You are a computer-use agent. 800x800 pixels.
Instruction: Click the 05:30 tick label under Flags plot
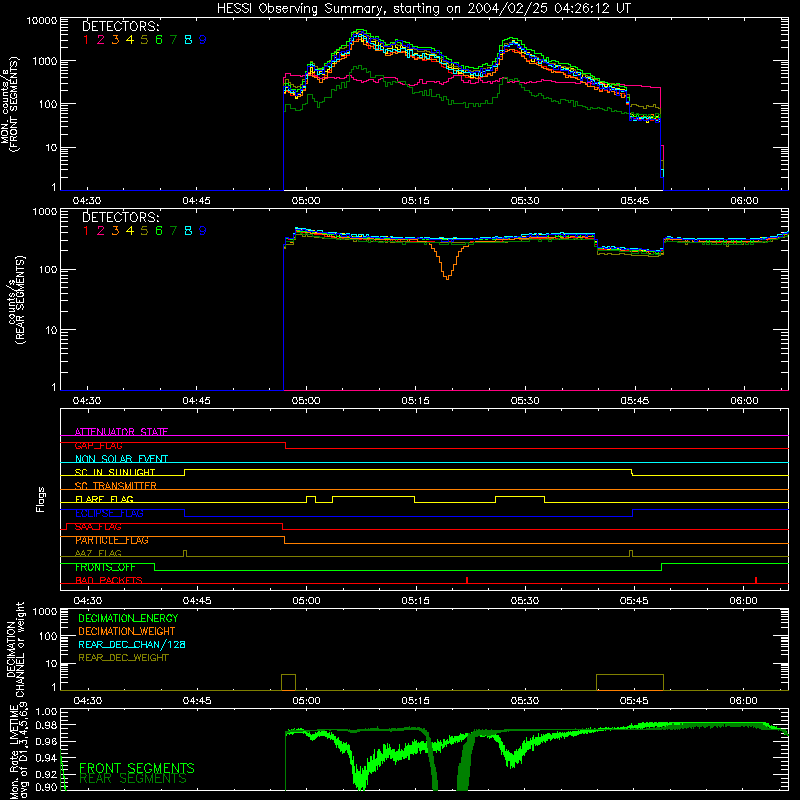tap(525, 601)
